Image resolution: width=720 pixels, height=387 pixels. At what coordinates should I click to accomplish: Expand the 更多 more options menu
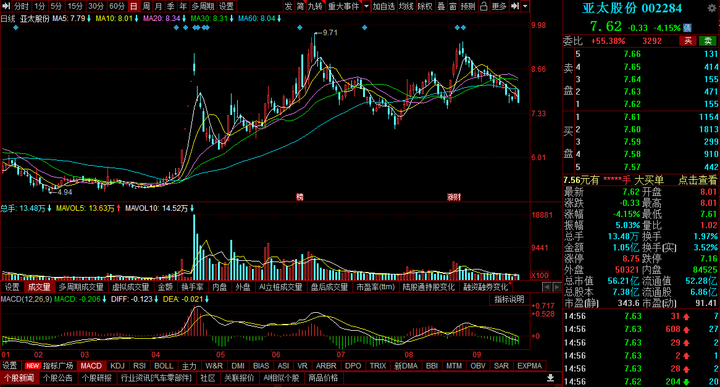499,6
